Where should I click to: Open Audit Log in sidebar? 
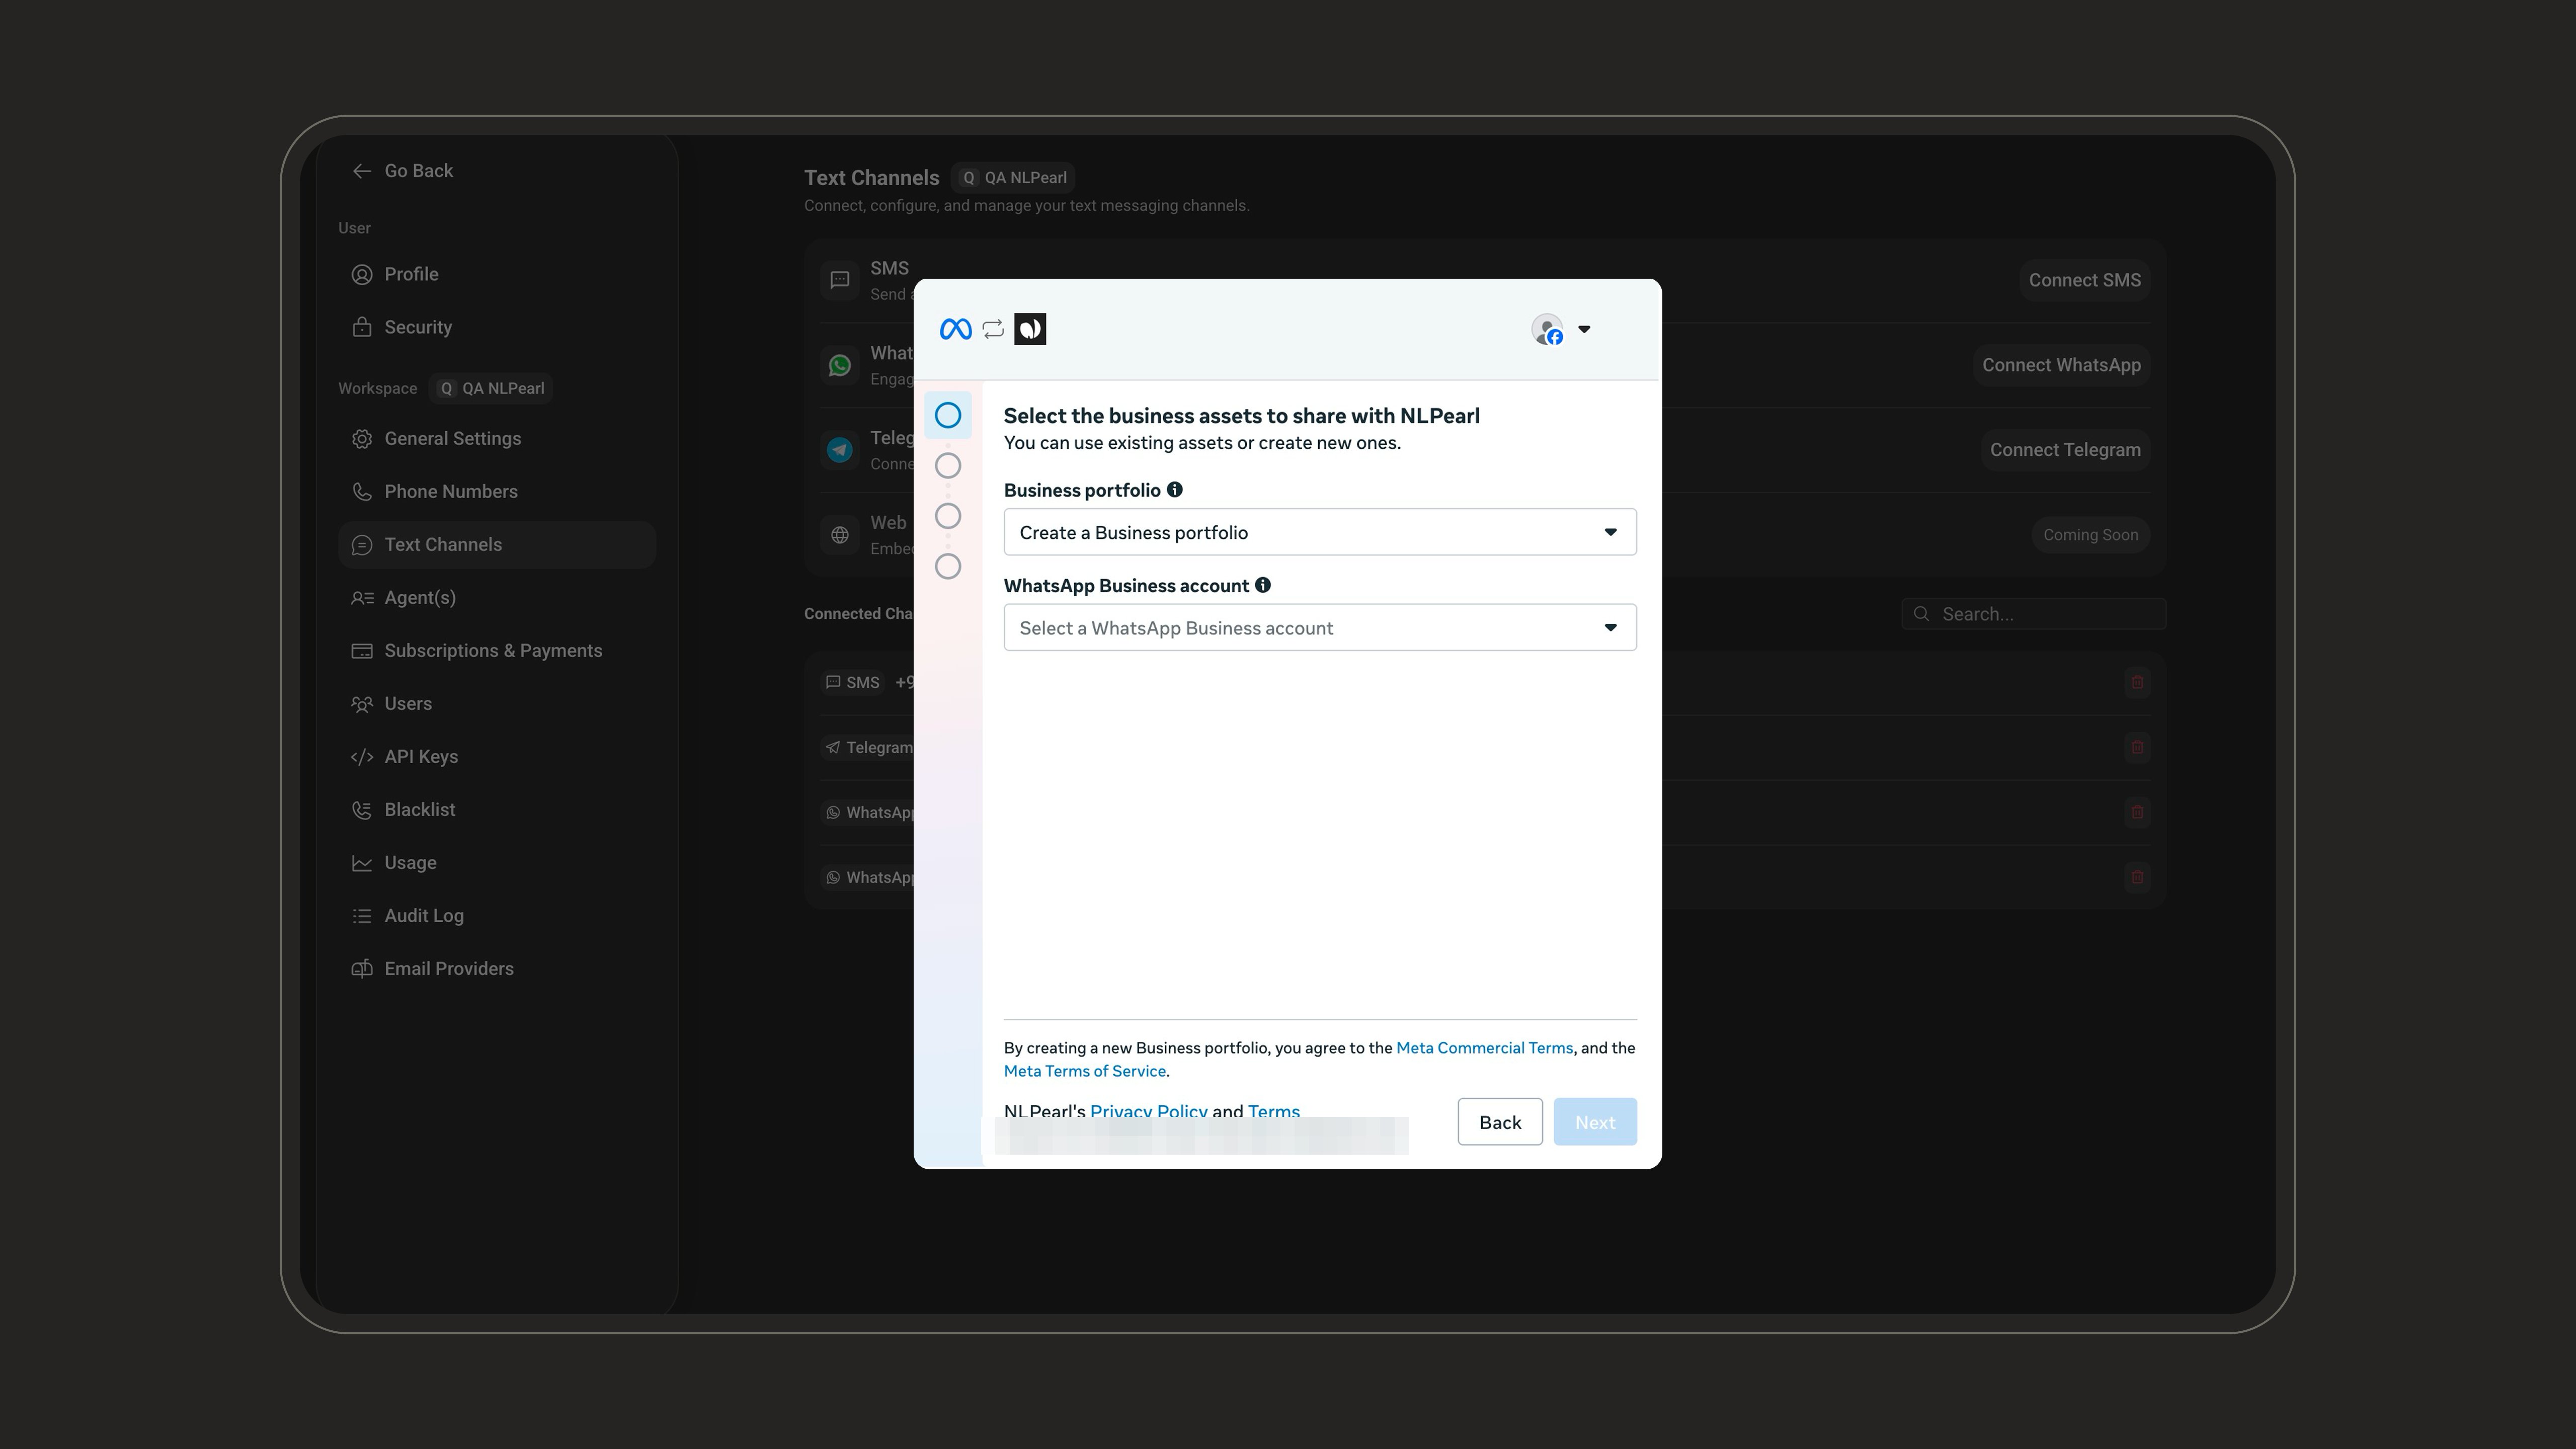(x=497, y=915)
